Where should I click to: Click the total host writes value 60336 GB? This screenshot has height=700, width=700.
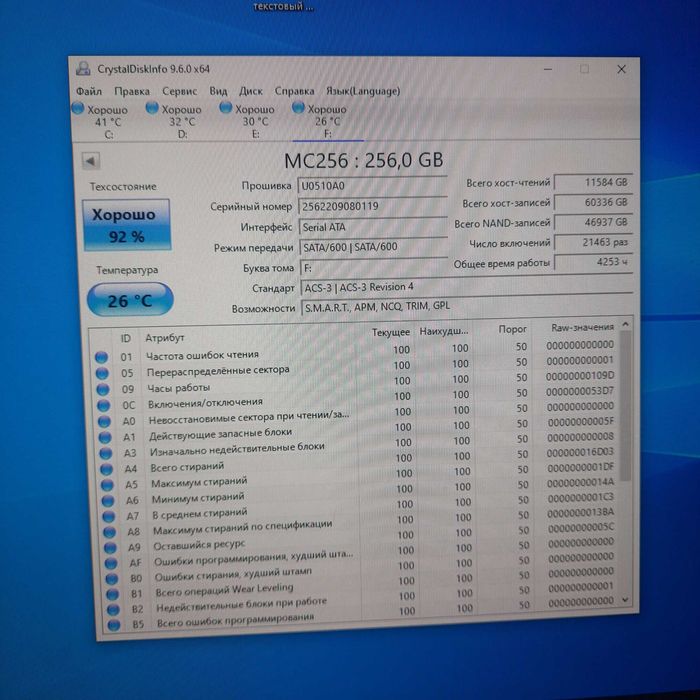click(x=593, y=202)
